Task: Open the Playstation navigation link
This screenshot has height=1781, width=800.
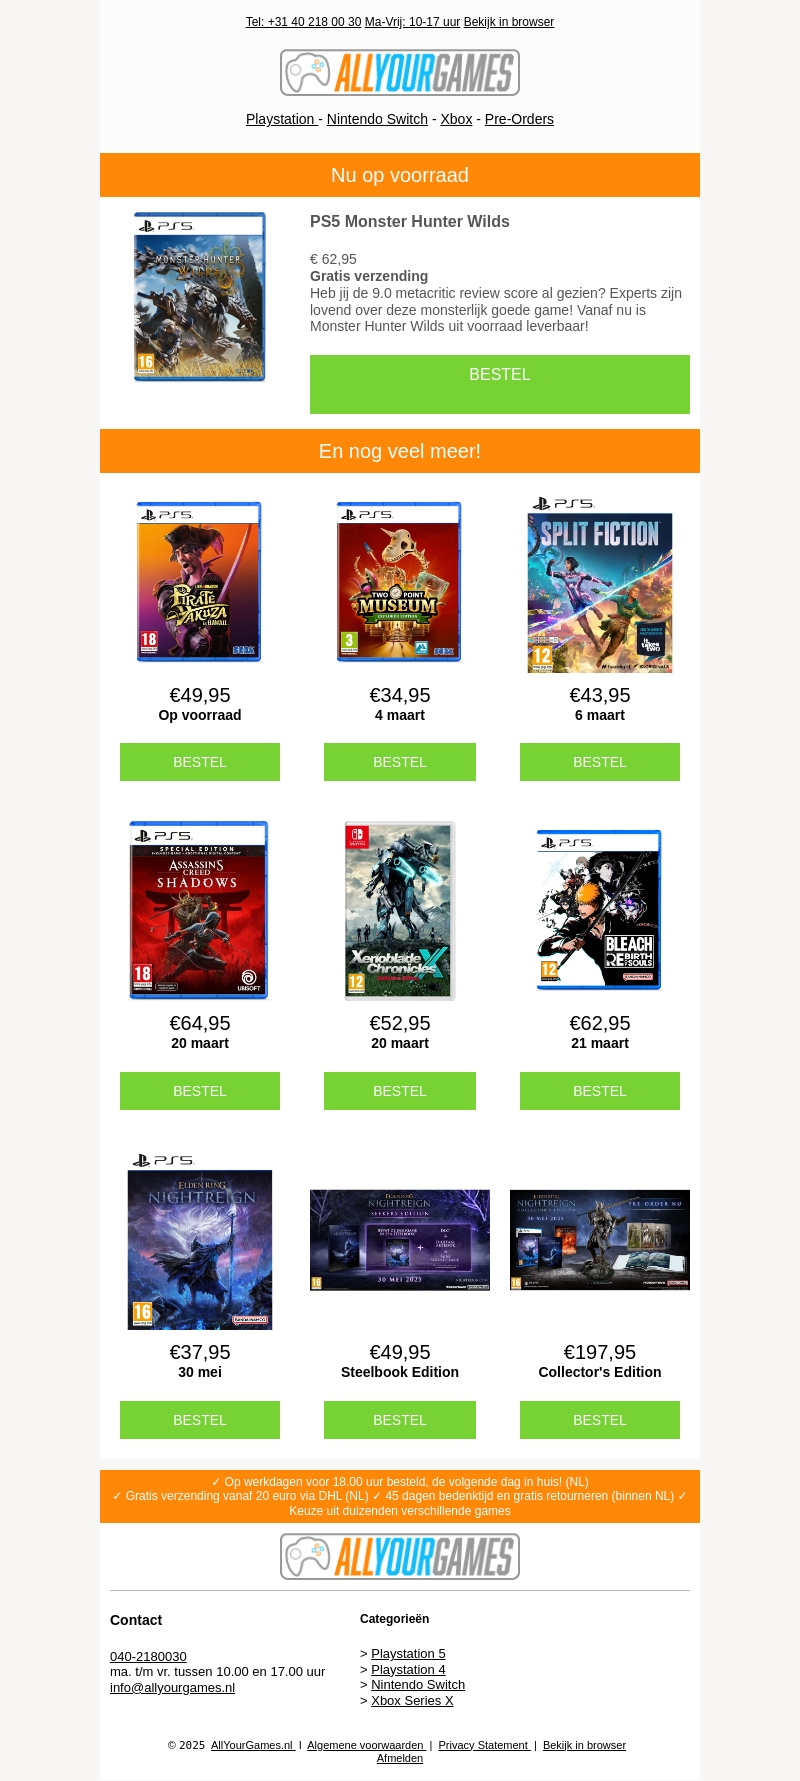Action: pyautogui.click(x=282, y=119)
